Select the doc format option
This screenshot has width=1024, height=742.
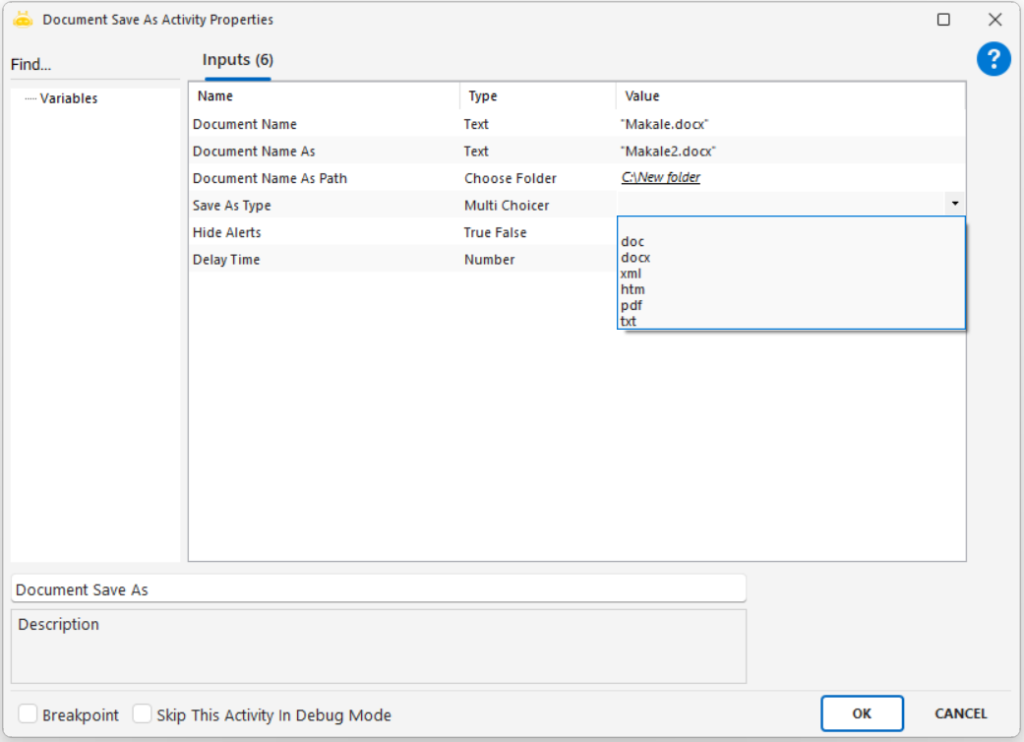(x=632, y=242)
